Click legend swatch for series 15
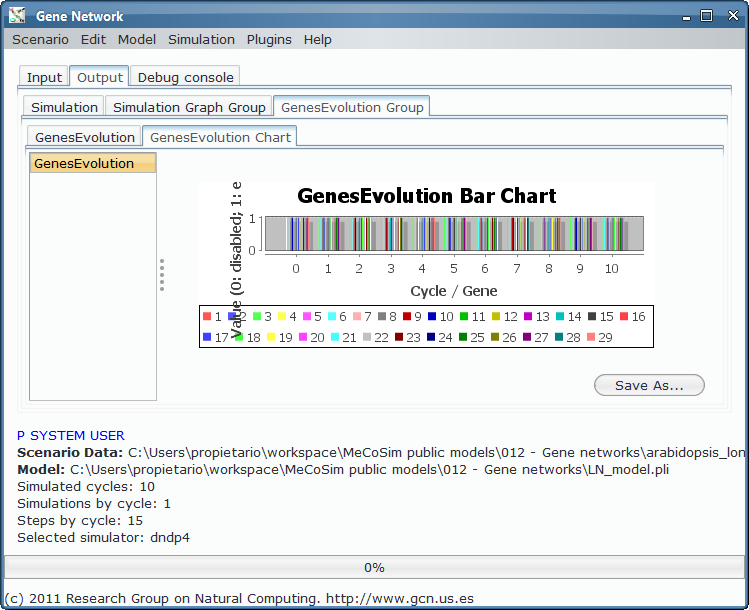Image resolution: width=749 pixels, height=610 pixels. (x=592, y=316)
